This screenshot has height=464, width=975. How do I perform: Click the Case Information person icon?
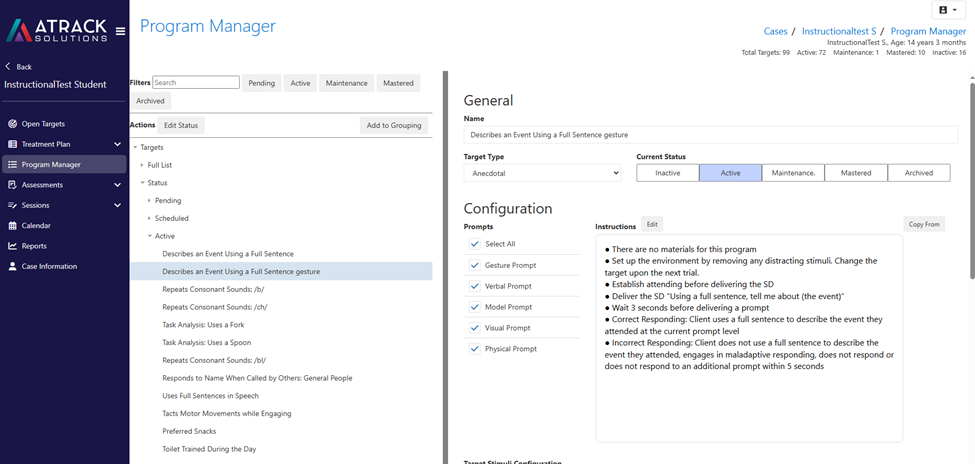pos(12,266)
